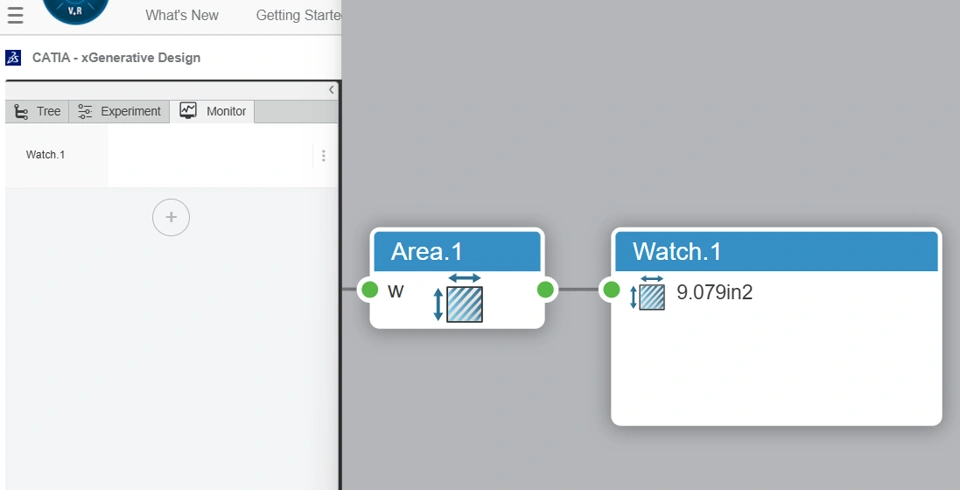Click the area measurement icon in Area.1
960x490 pixels.
coord(464,299)
